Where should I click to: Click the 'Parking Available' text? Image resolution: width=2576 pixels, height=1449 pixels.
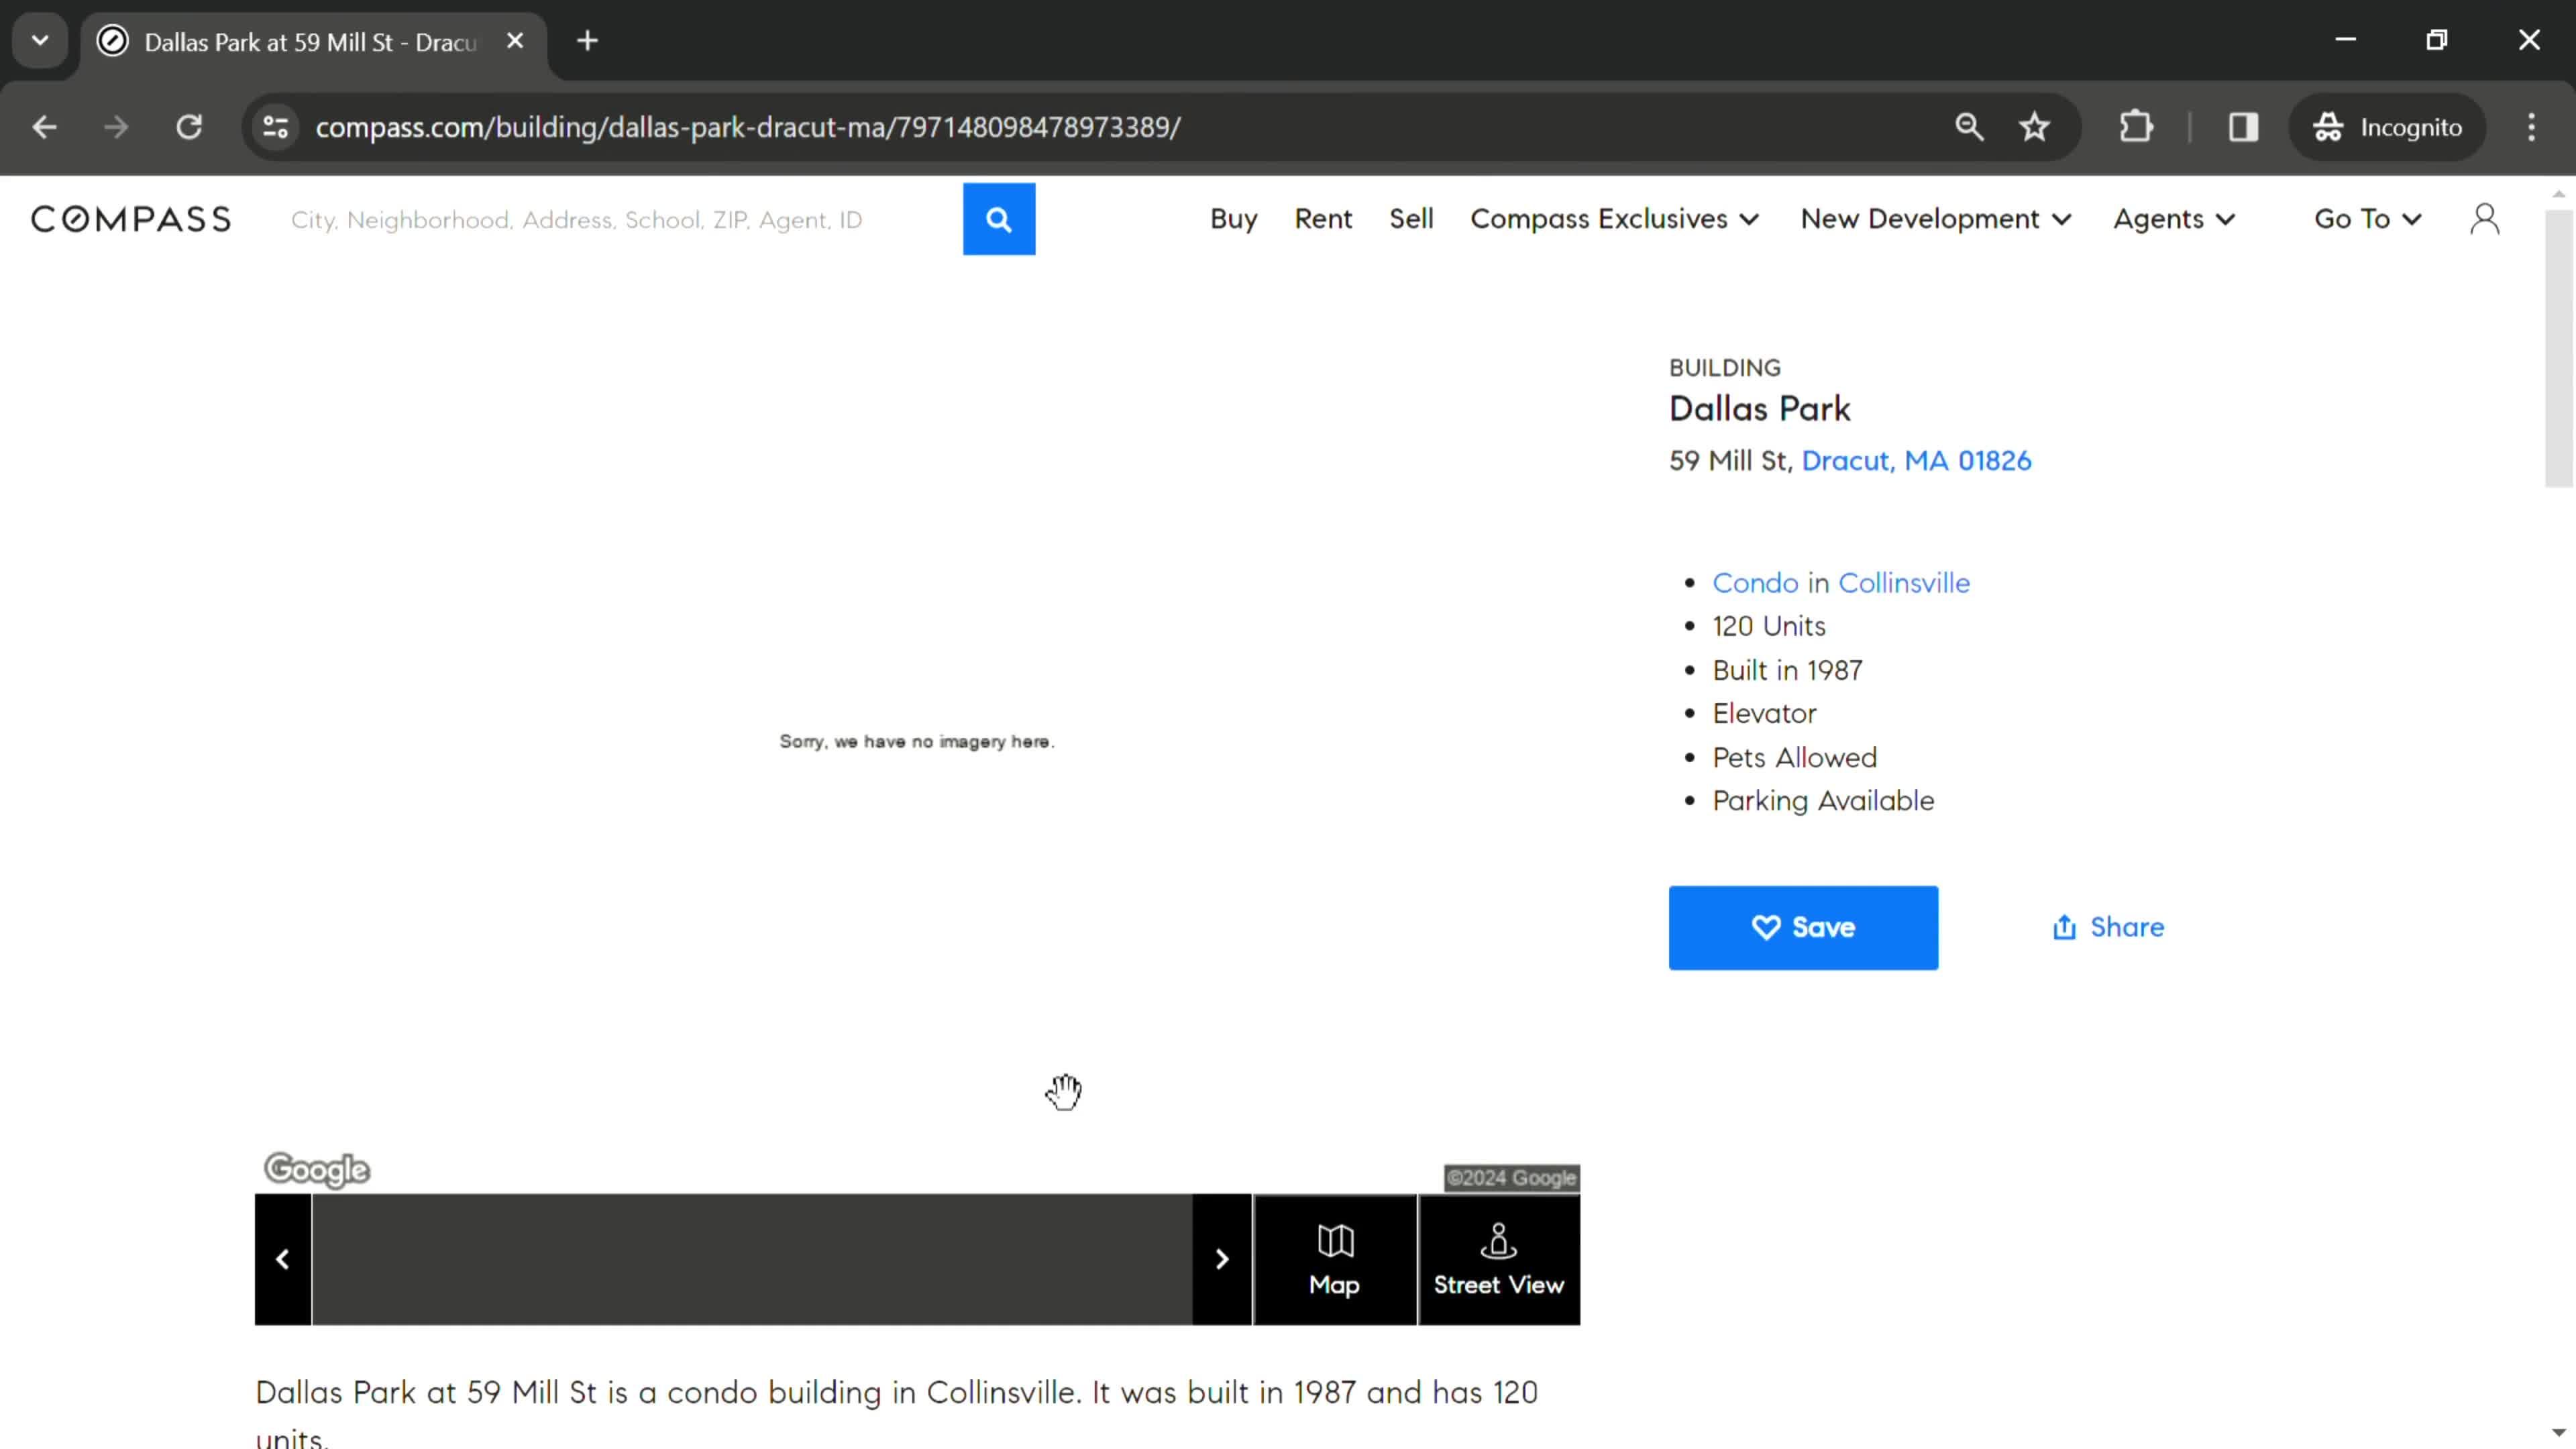click(x=1823, y=801)
